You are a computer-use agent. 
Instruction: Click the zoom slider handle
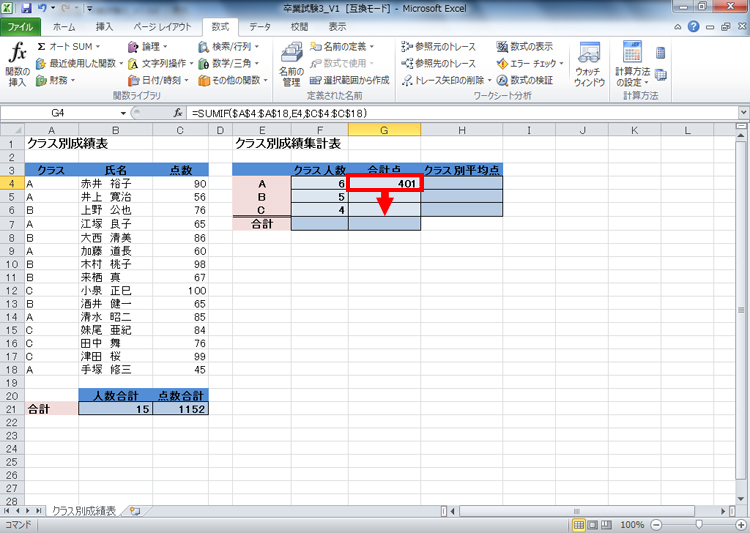pos(699,525)
